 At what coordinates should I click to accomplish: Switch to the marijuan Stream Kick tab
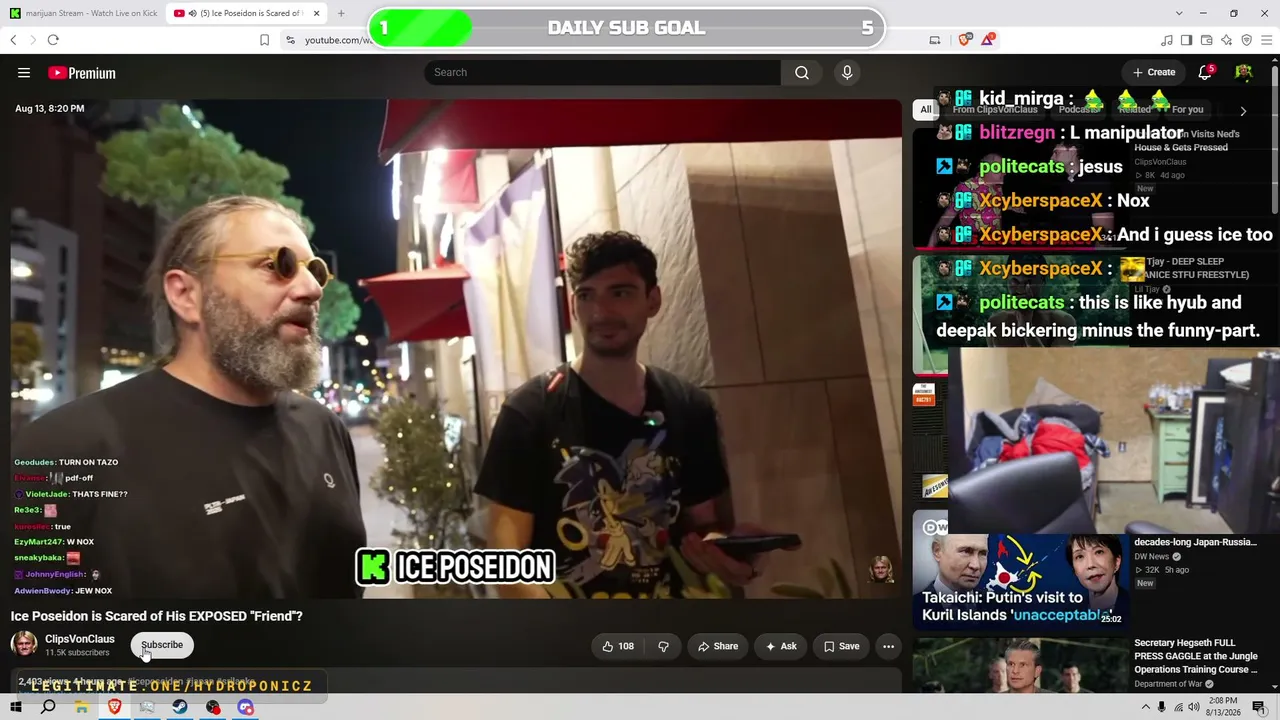pos(83,13)
